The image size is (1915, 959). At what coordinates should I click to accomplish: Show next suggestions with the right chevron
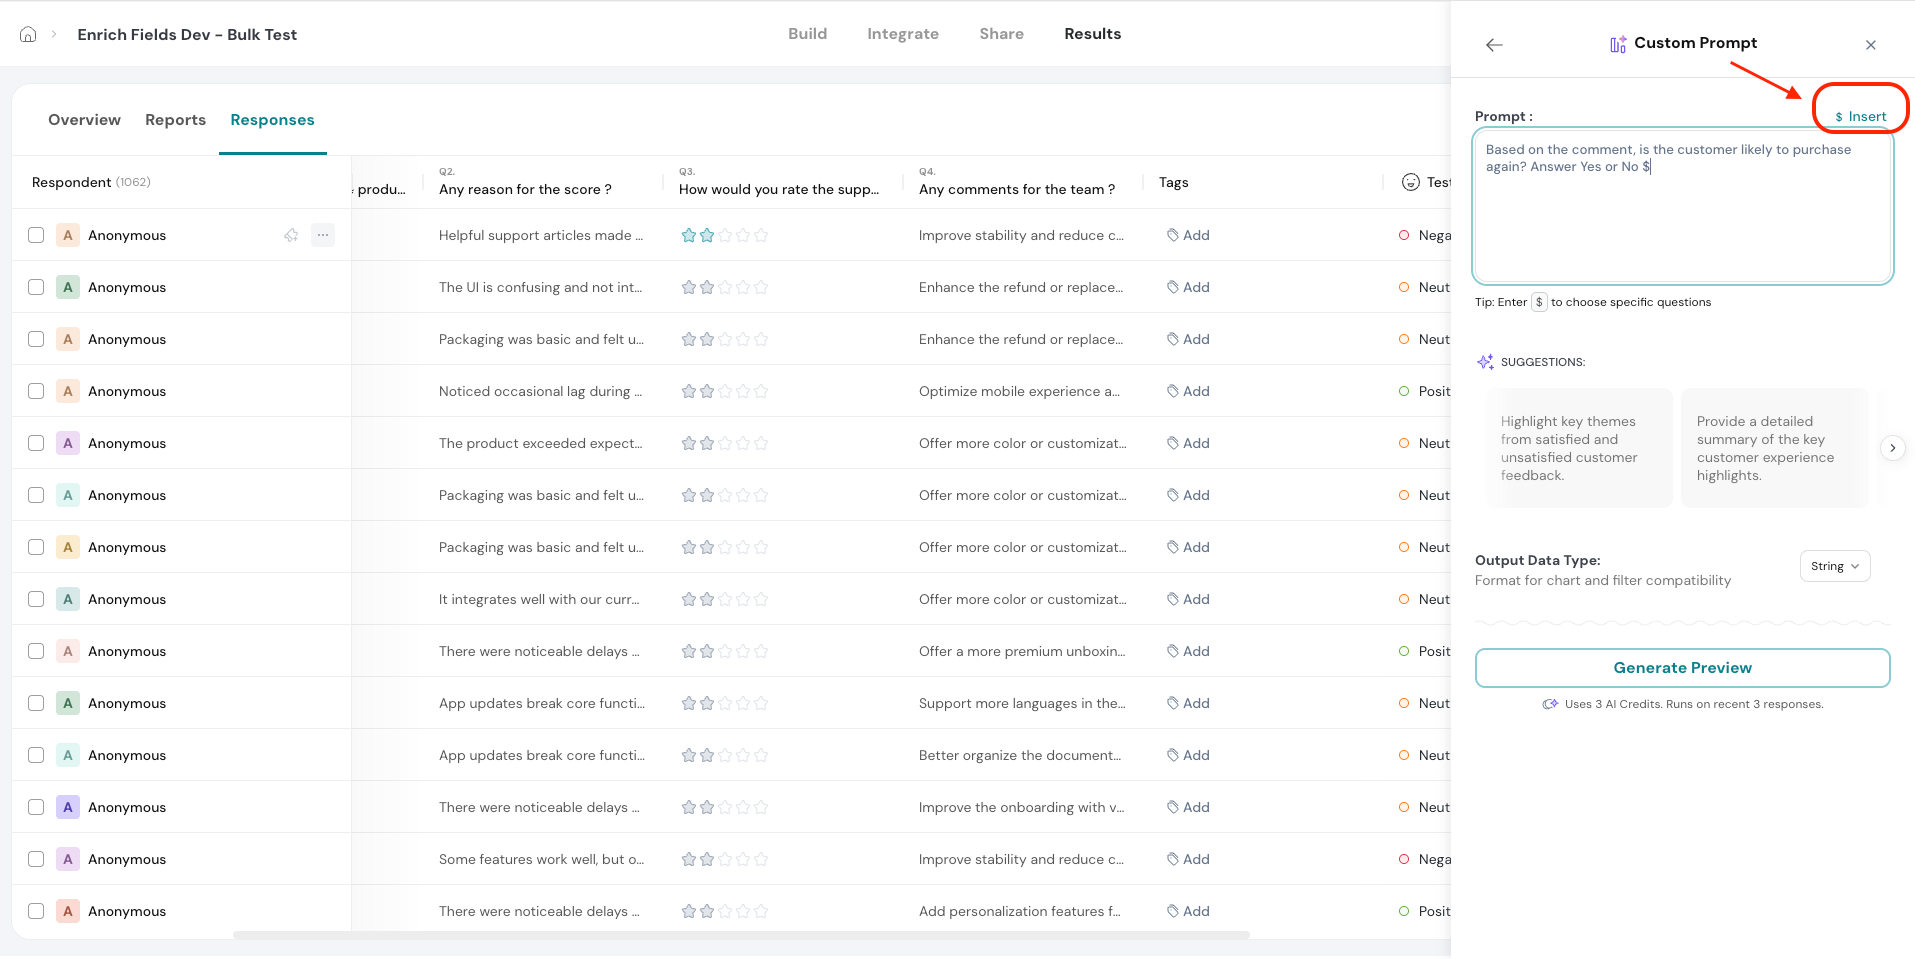[x=1892, y=448]
